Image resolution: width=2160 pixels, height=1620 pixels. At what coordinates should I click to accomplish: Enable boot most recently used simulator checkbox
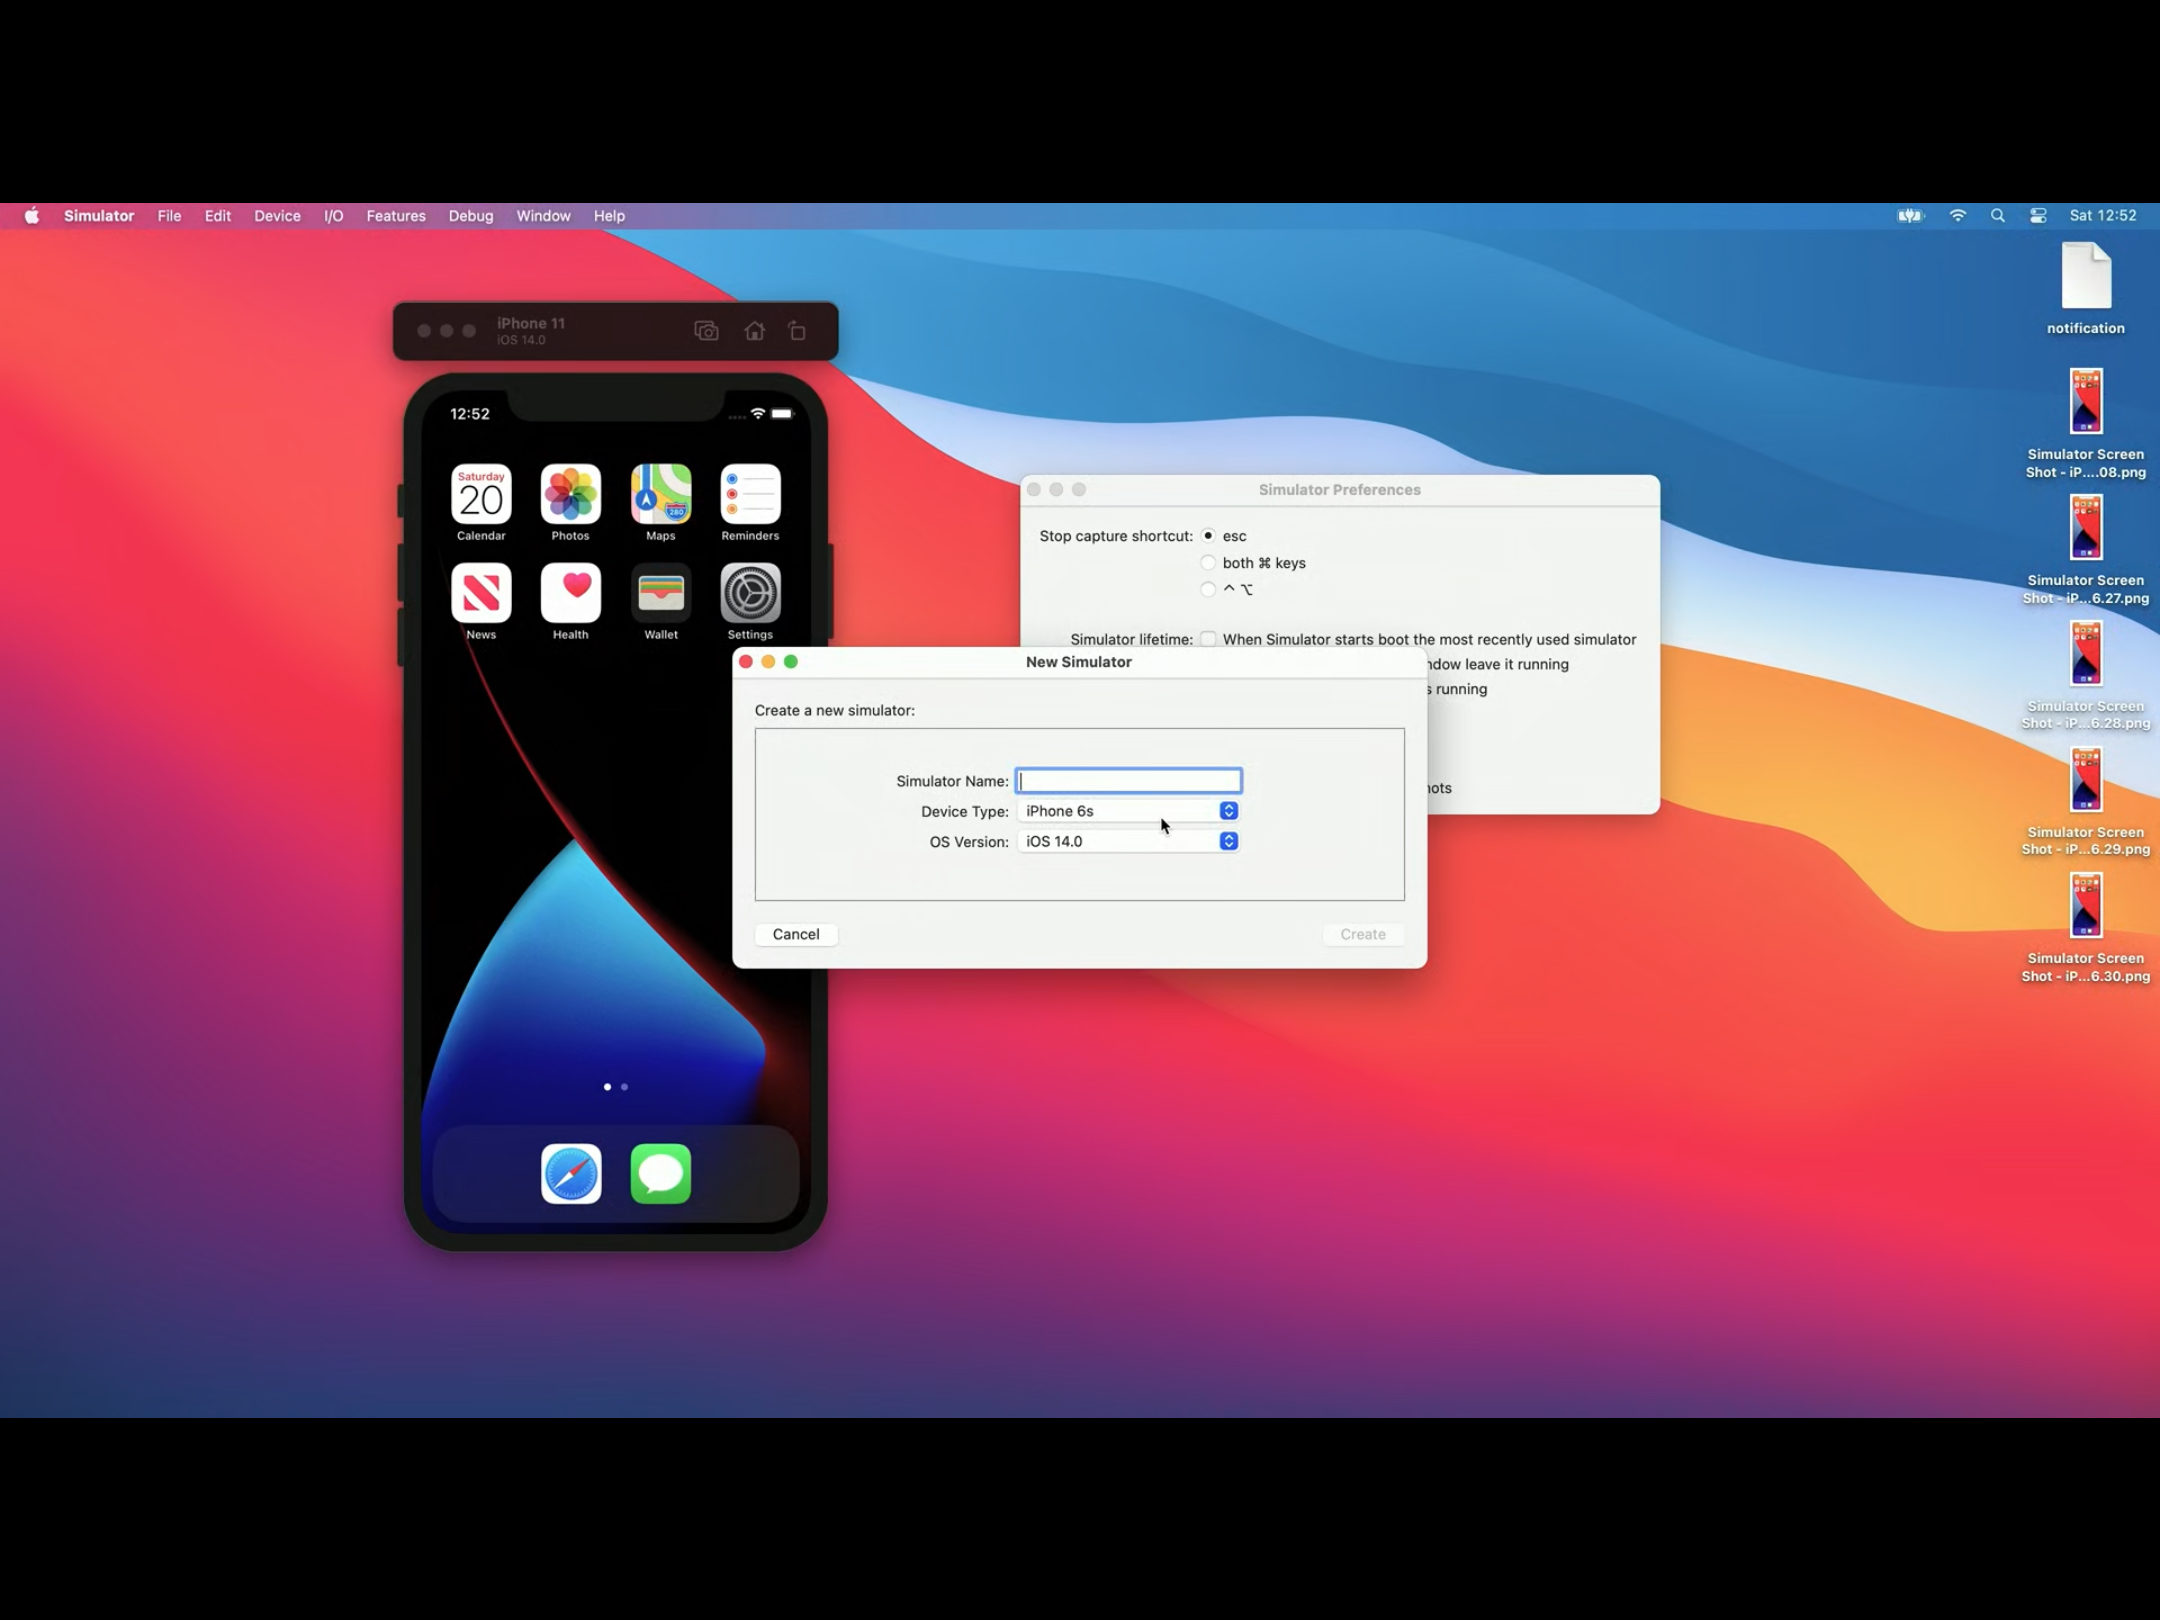1208,639
